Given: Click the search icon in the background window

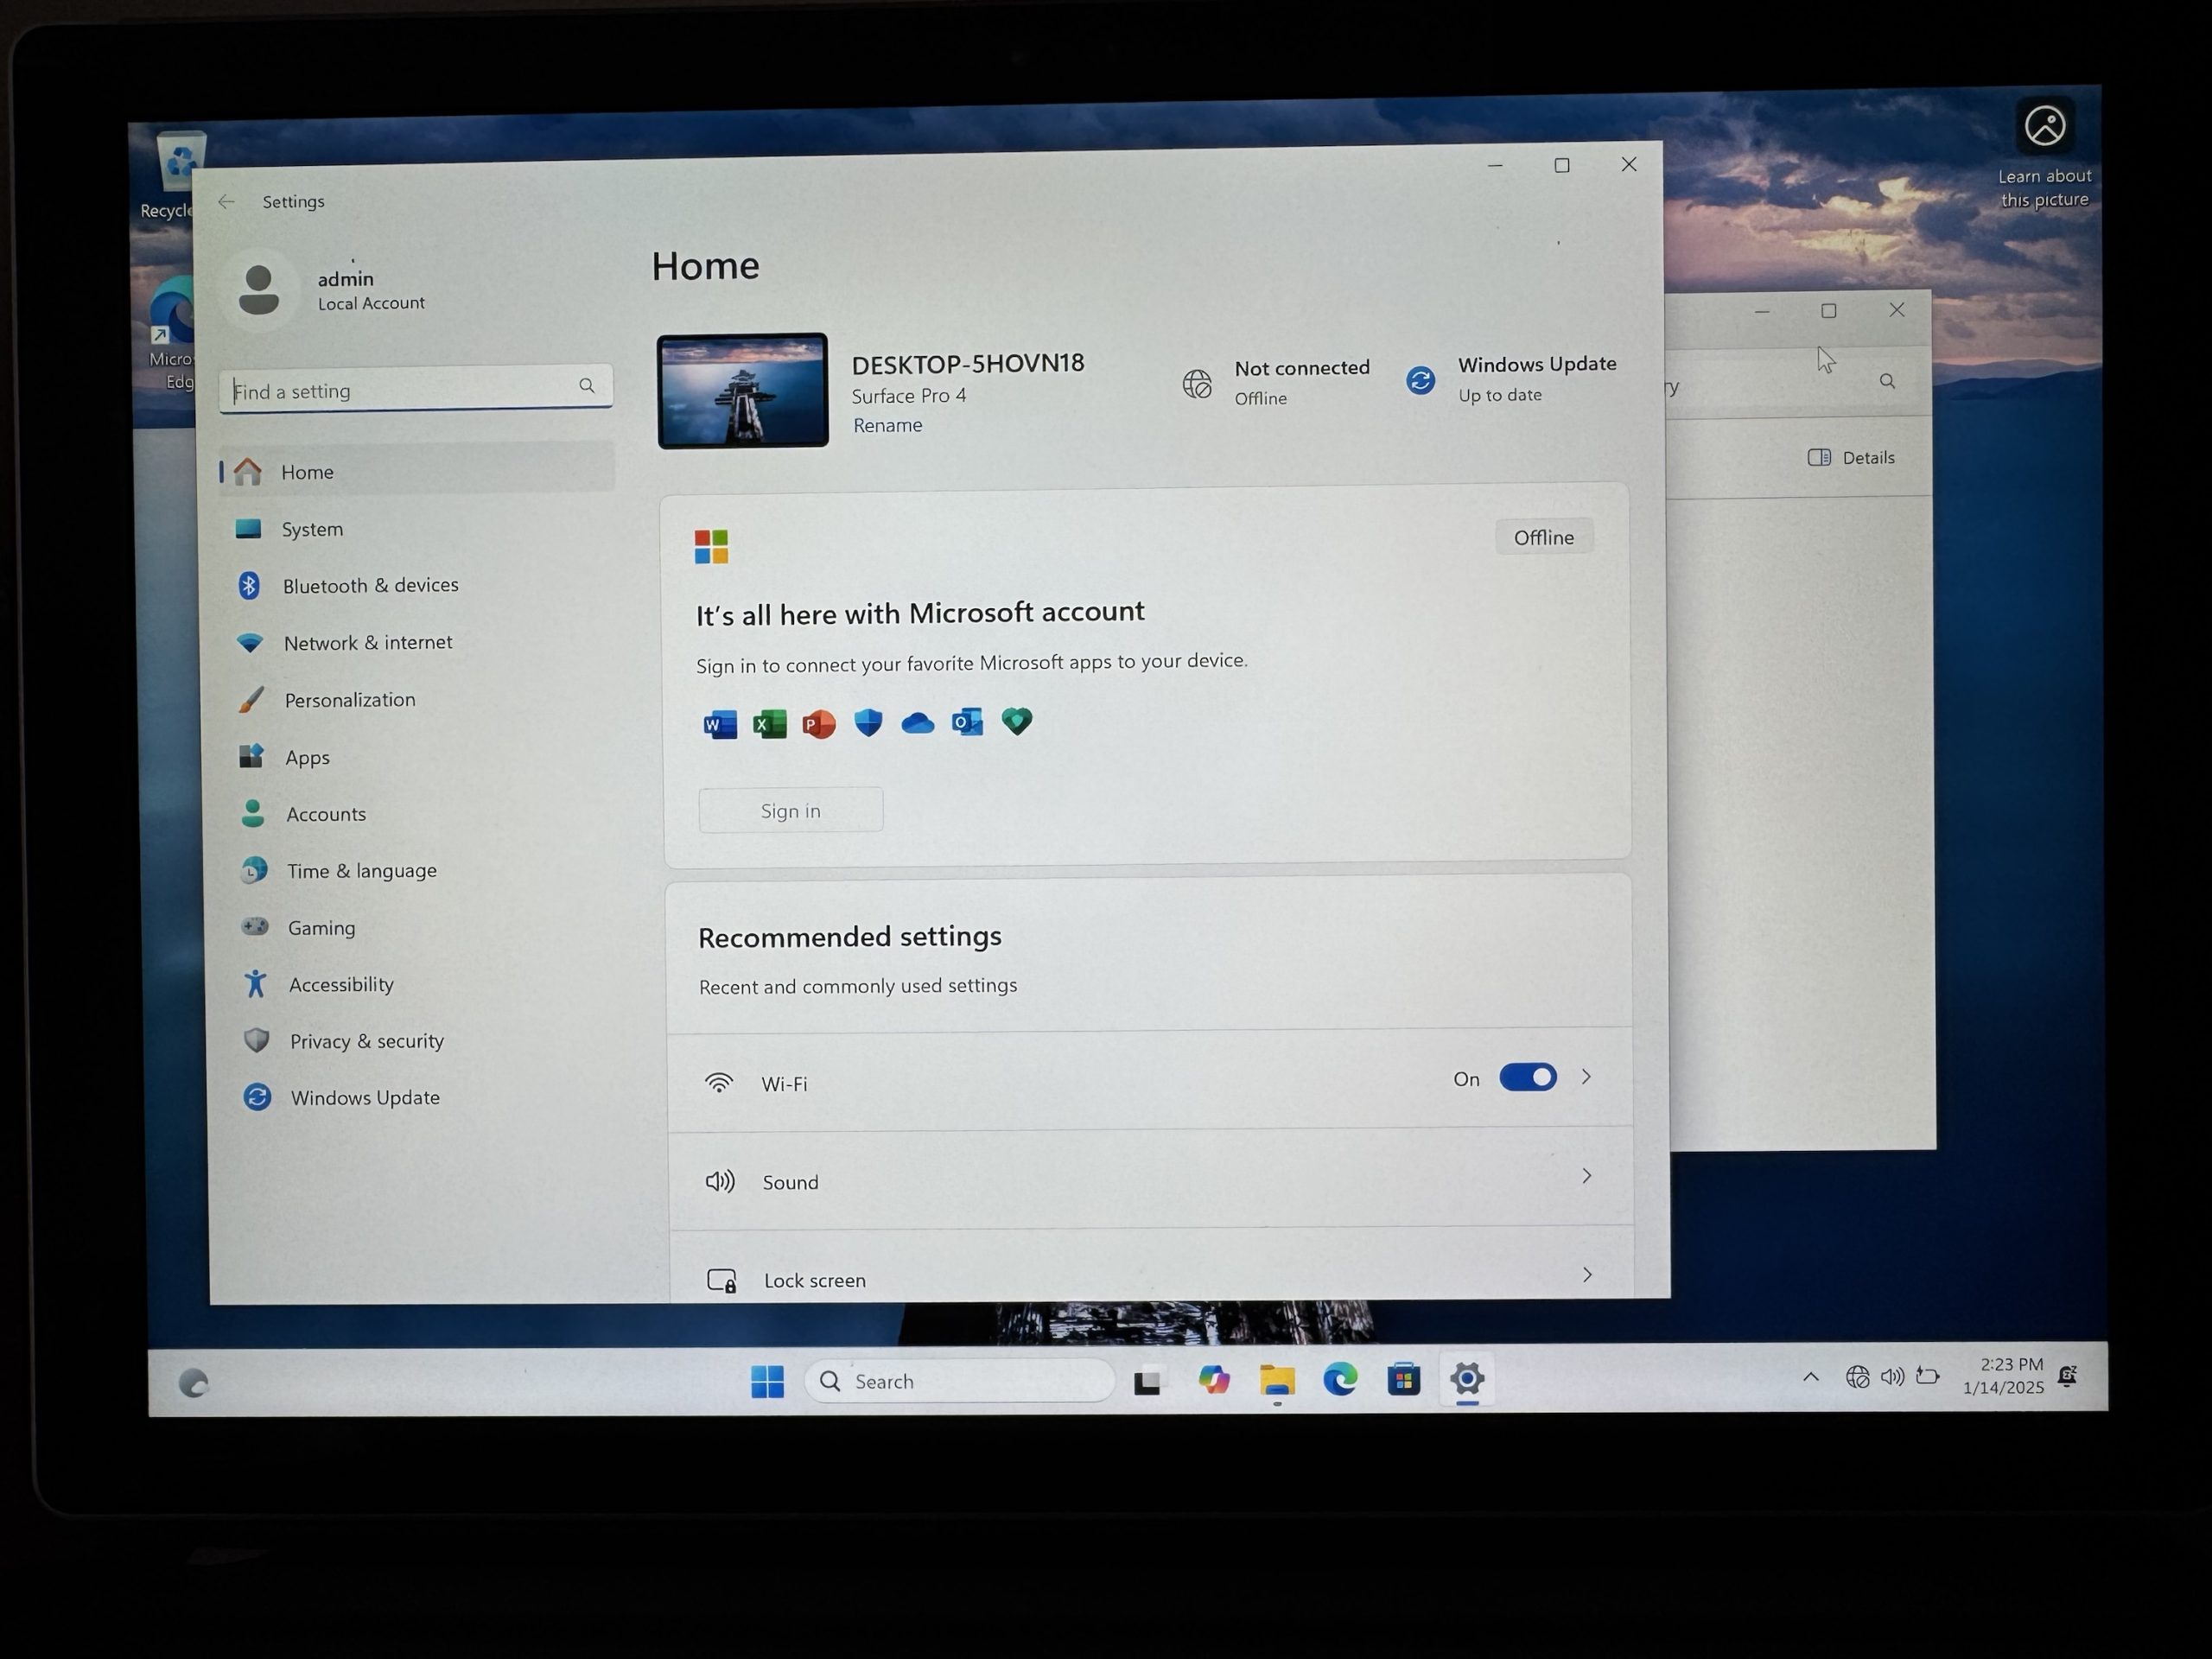Looking at the screenshot, I should pyautogui.click(x=1887, y=381).
